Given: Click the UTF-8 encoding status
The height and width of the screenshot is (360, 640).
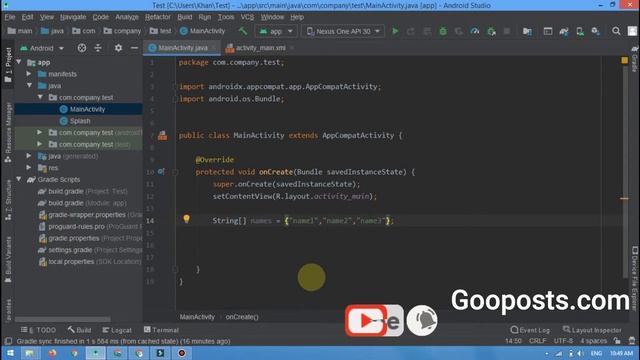Looking at the screenshot, I should click(x=563, y=341).
